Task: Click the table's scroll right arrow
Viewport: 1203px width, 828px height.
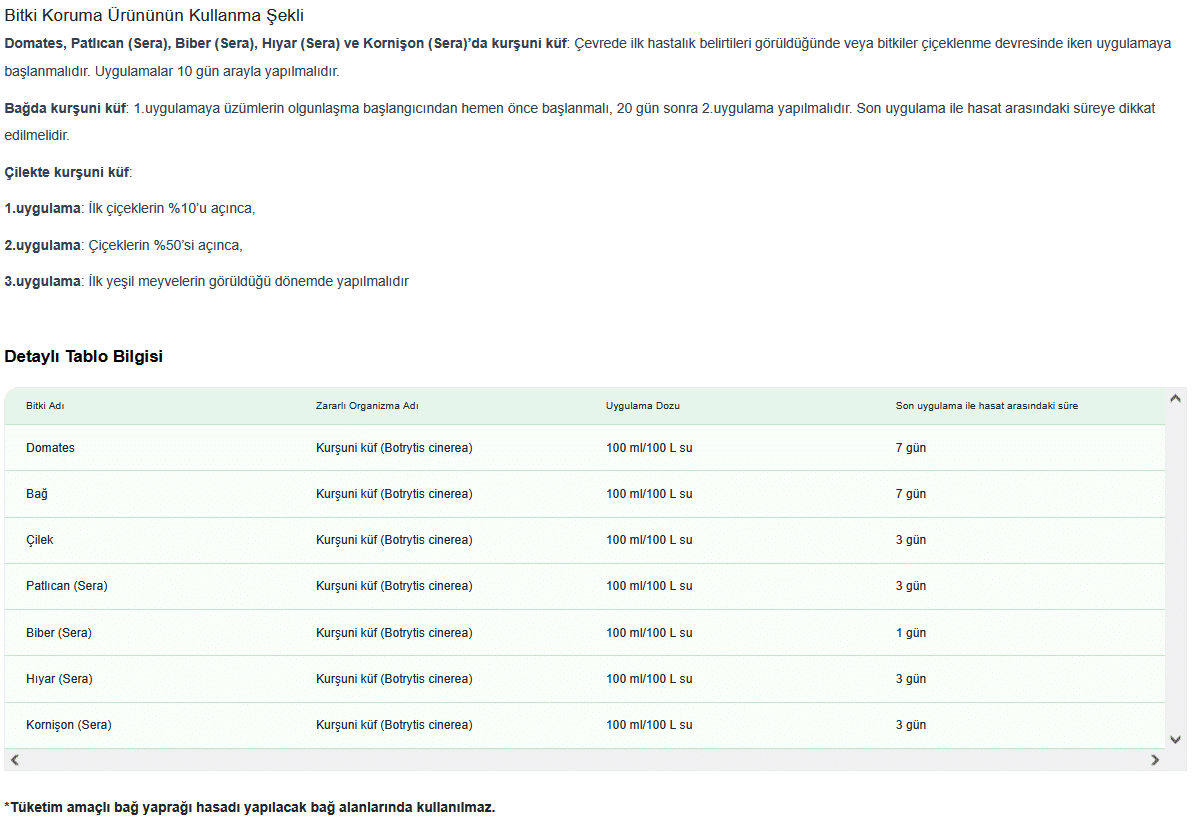Action: point(1155,760)
